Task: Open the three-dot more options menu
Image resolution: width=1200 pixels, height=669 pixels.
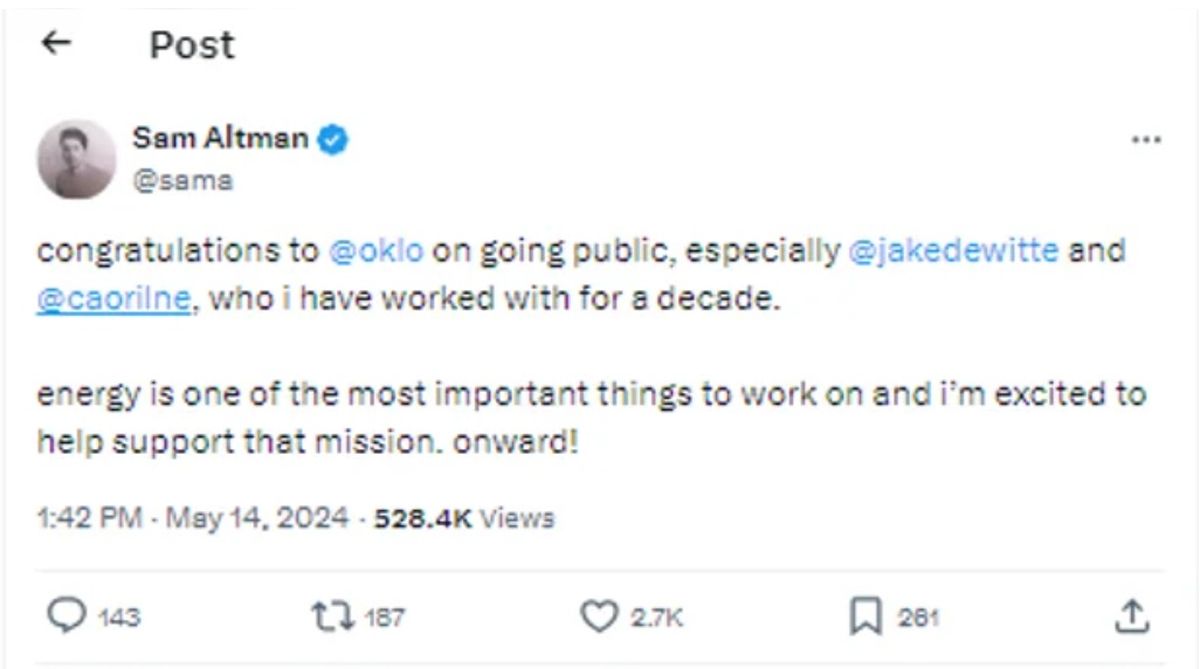Action: click(x=1145, y=141)
